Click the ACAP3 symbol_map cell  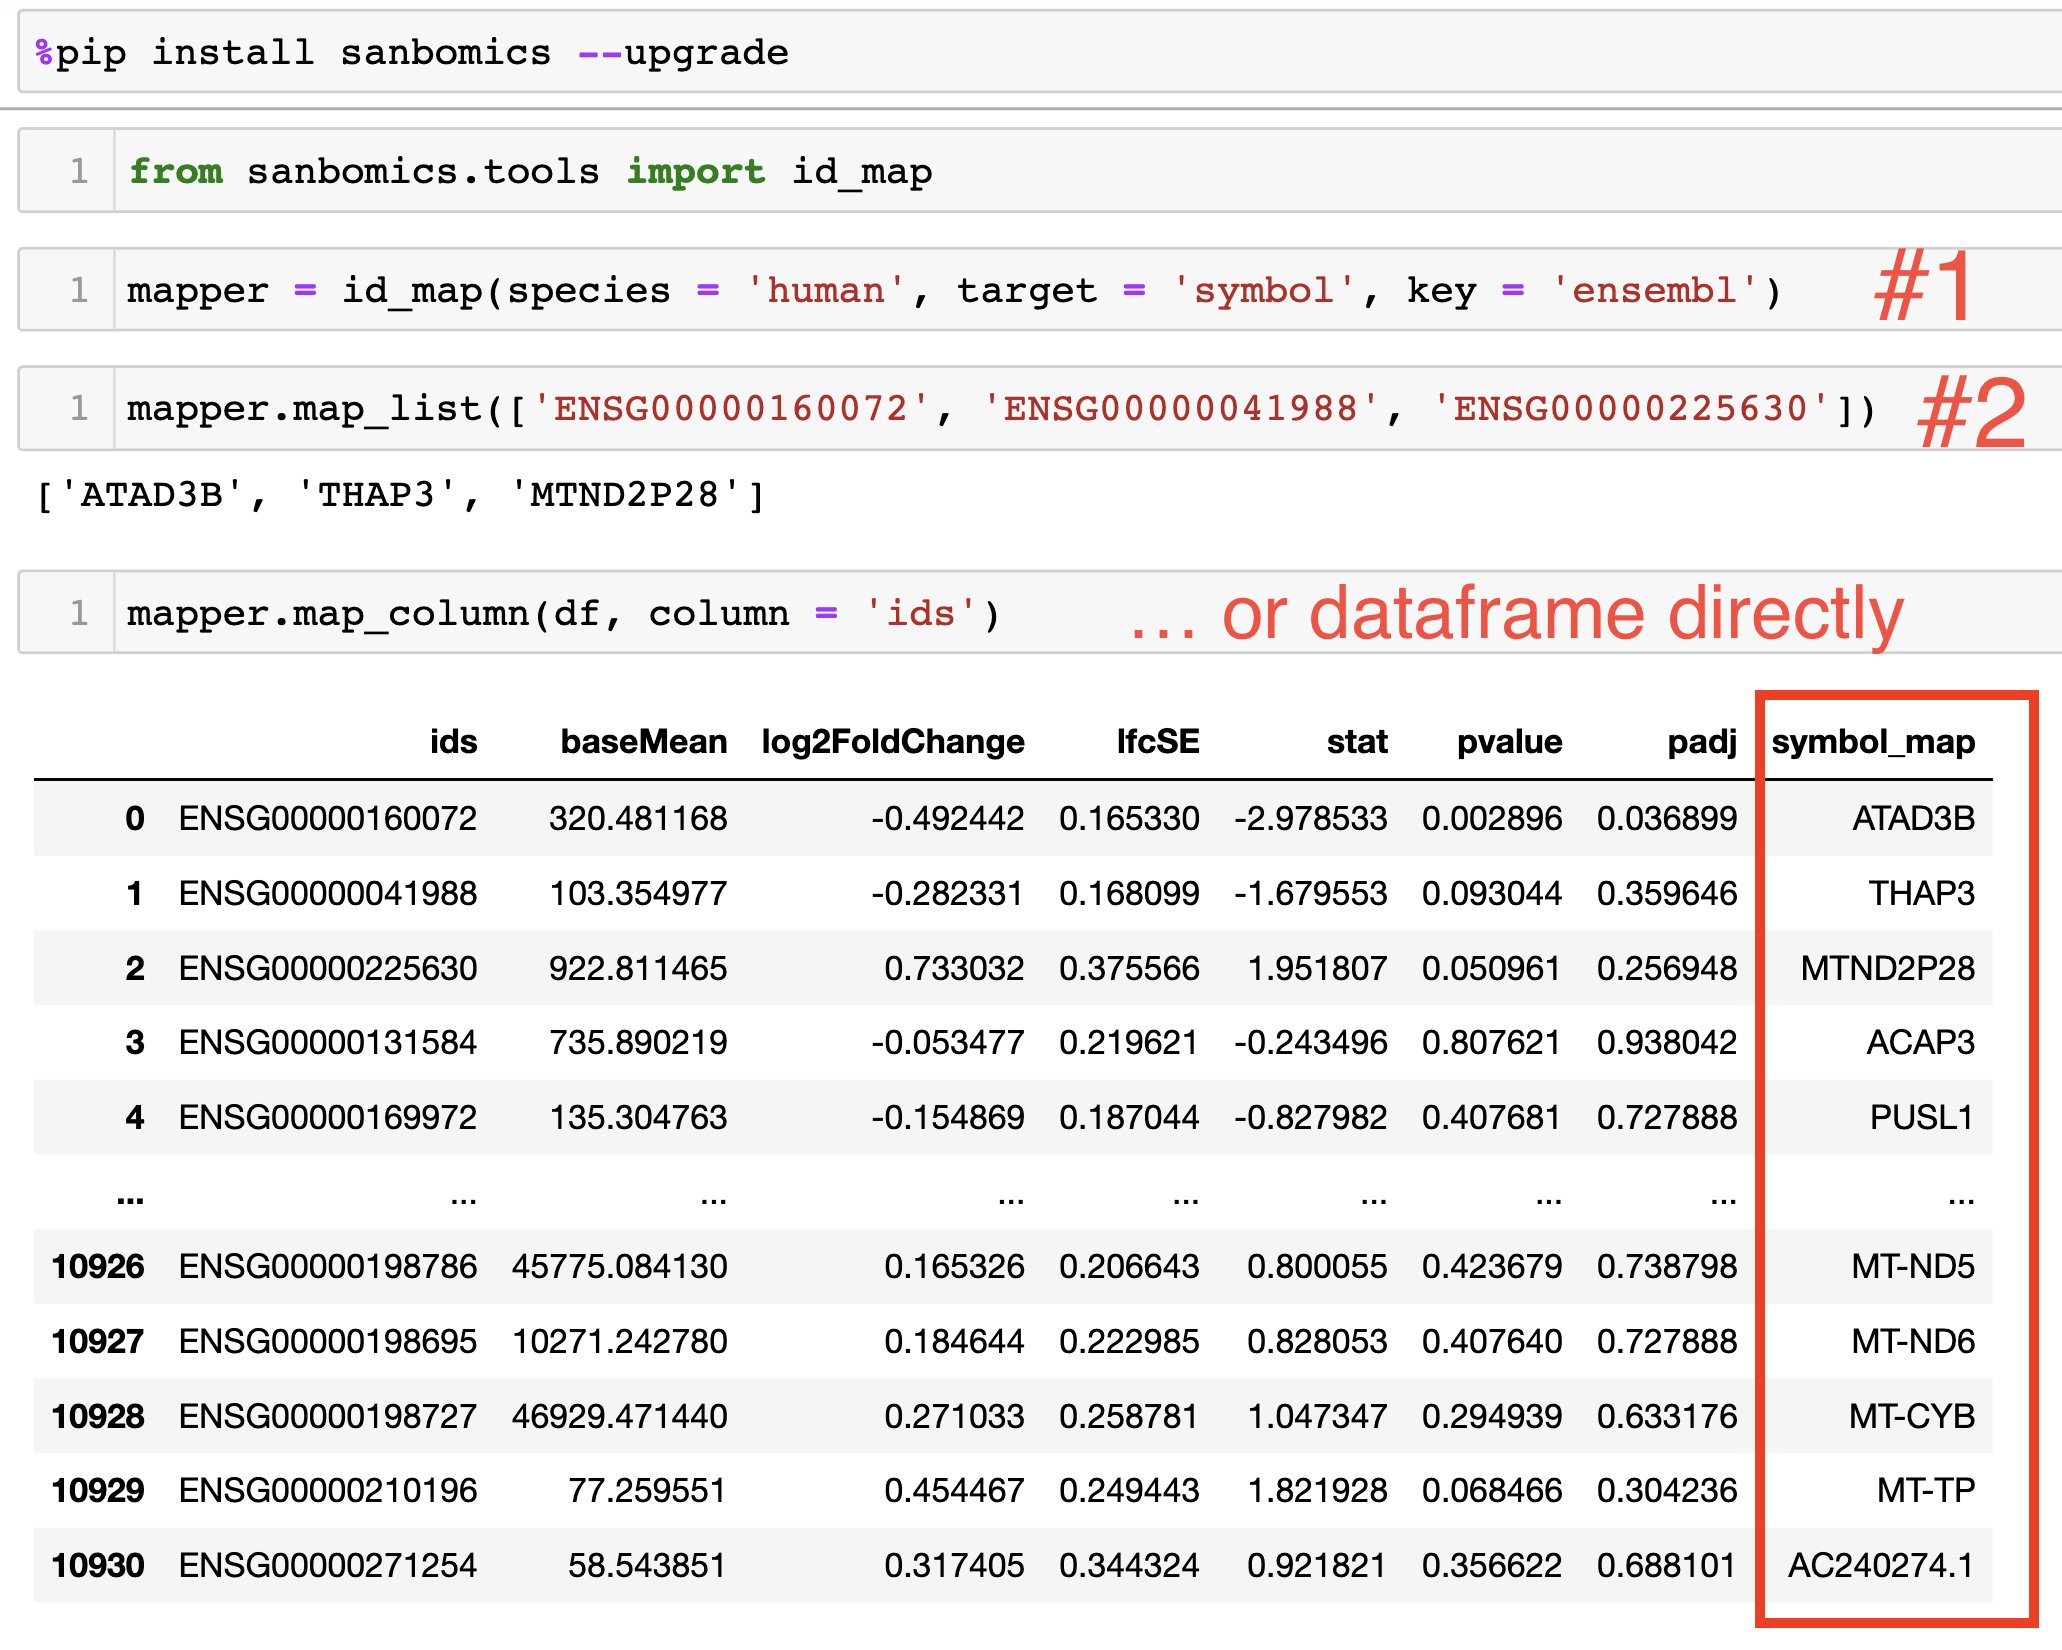click(x=1920, y=1042)
